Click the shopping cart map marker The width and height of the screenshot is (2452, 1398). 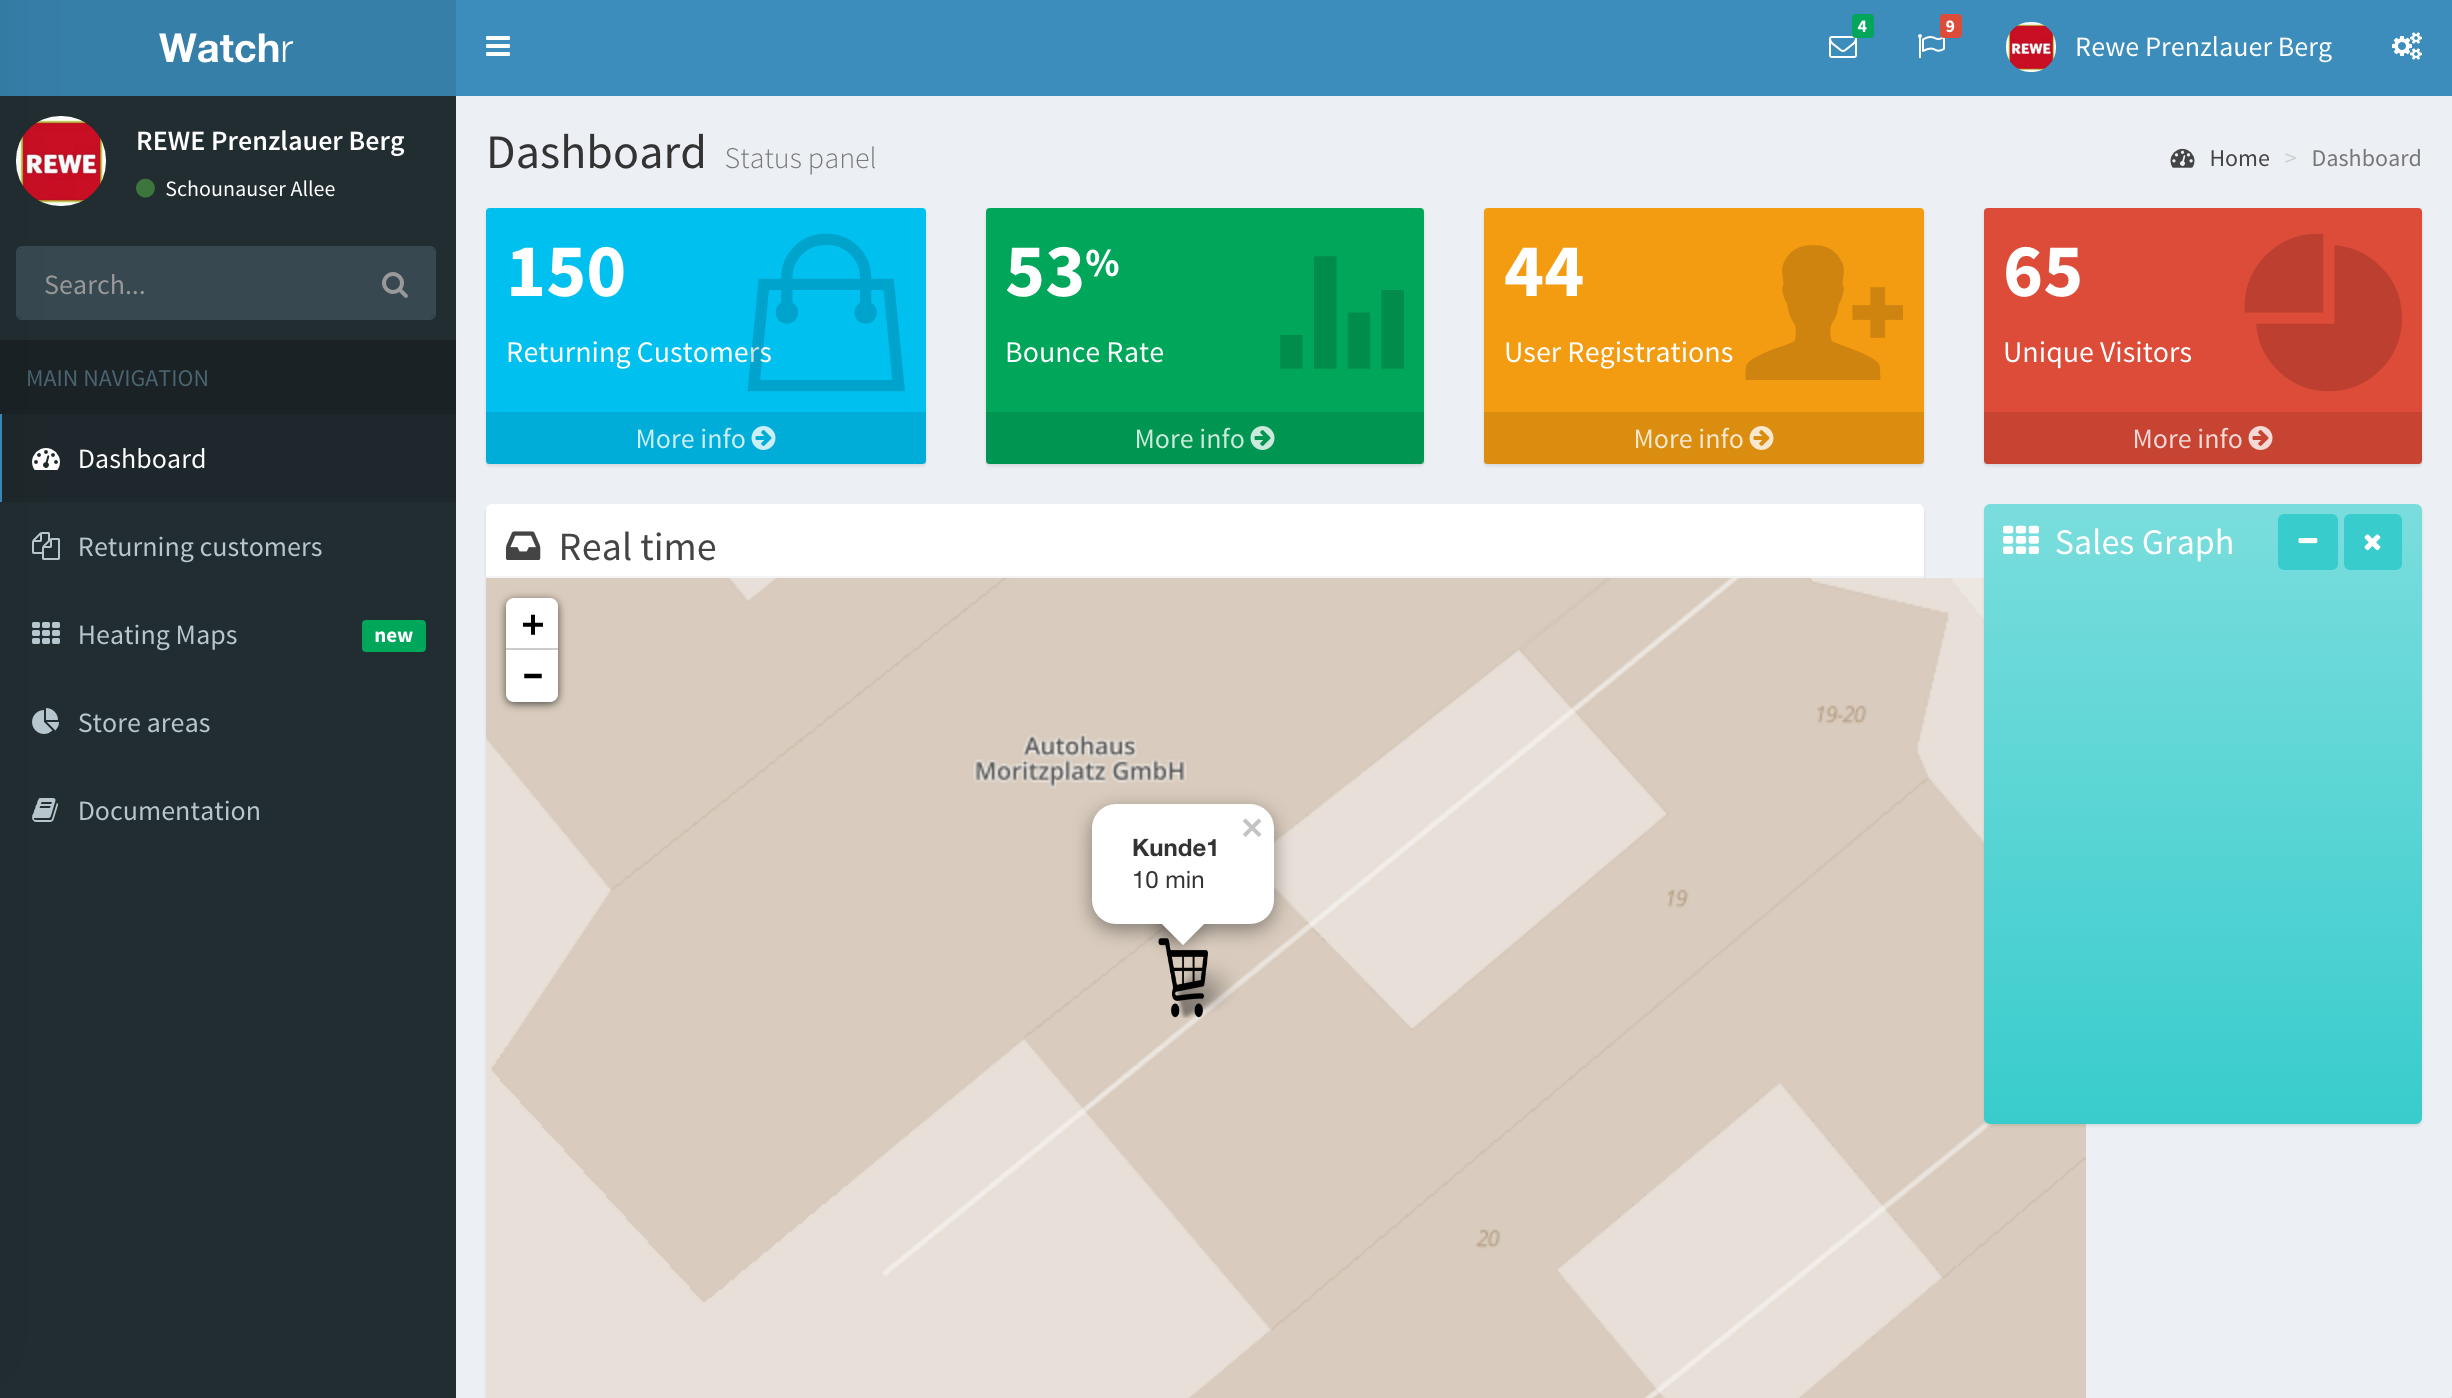1186,976
